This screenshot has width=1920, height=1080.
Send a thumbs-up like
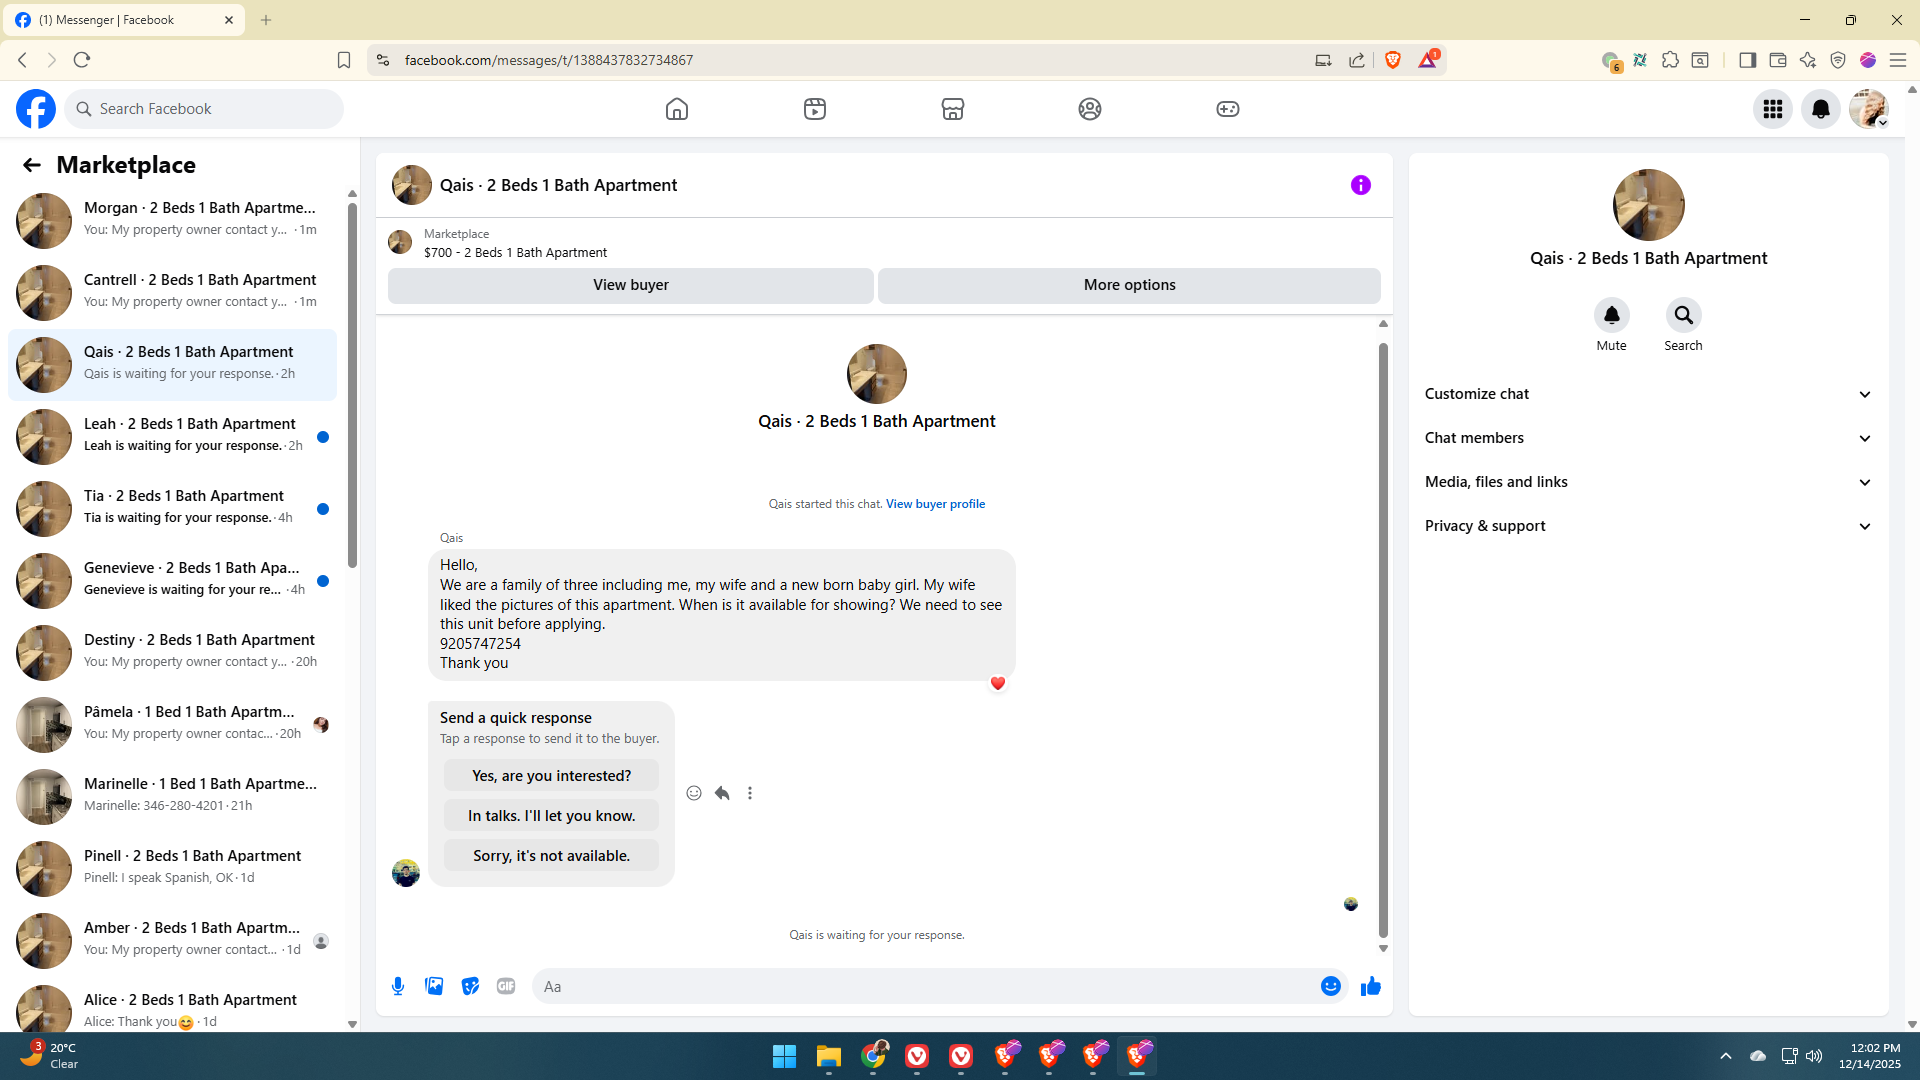[x=1370, y=986]
